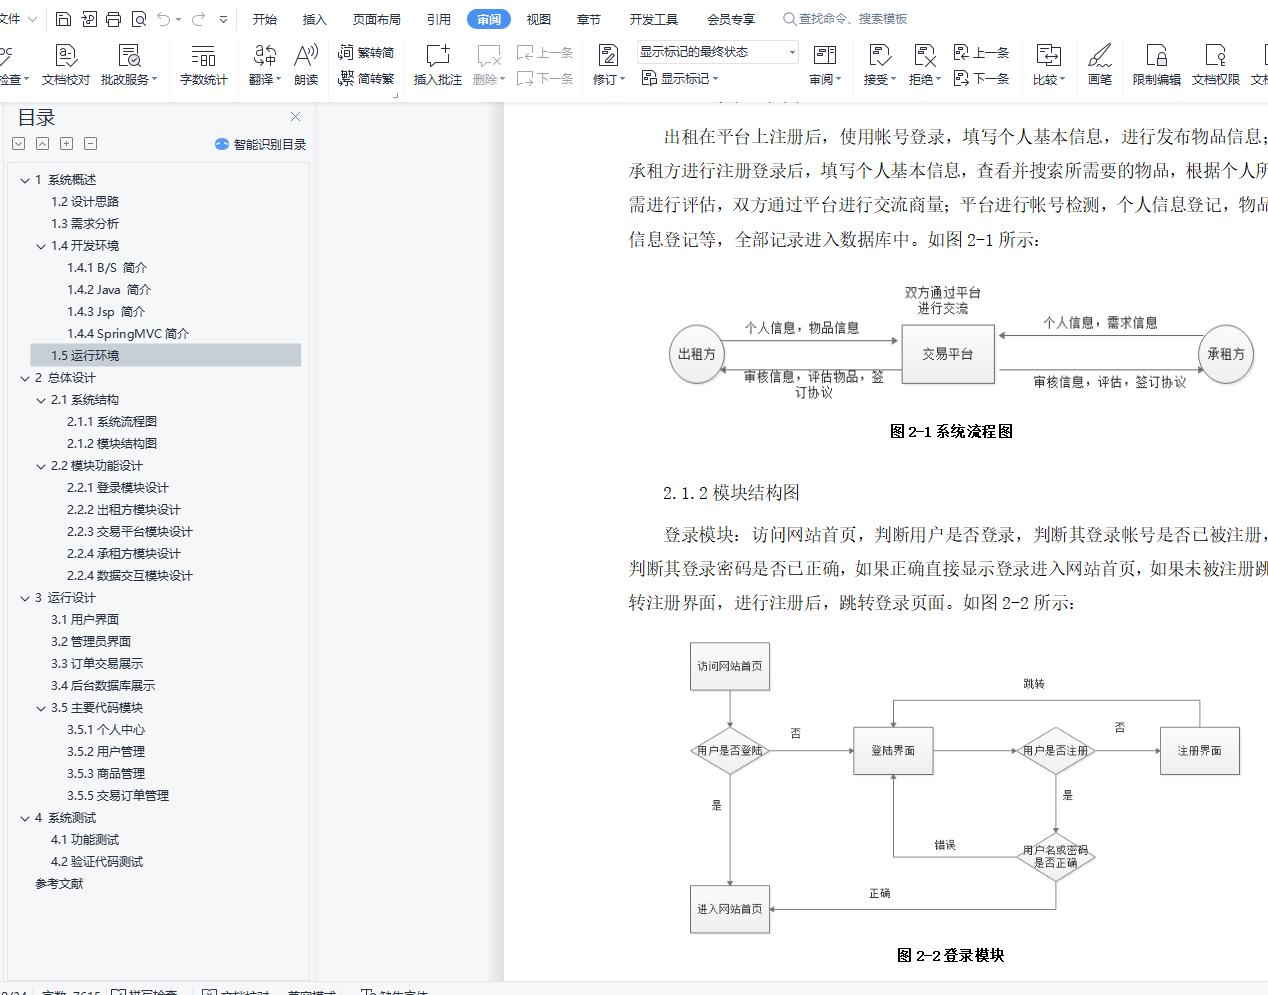Open the quick access toolbar customize arrow
This screenshot has height=995, width=1268.
coord(223,19)
